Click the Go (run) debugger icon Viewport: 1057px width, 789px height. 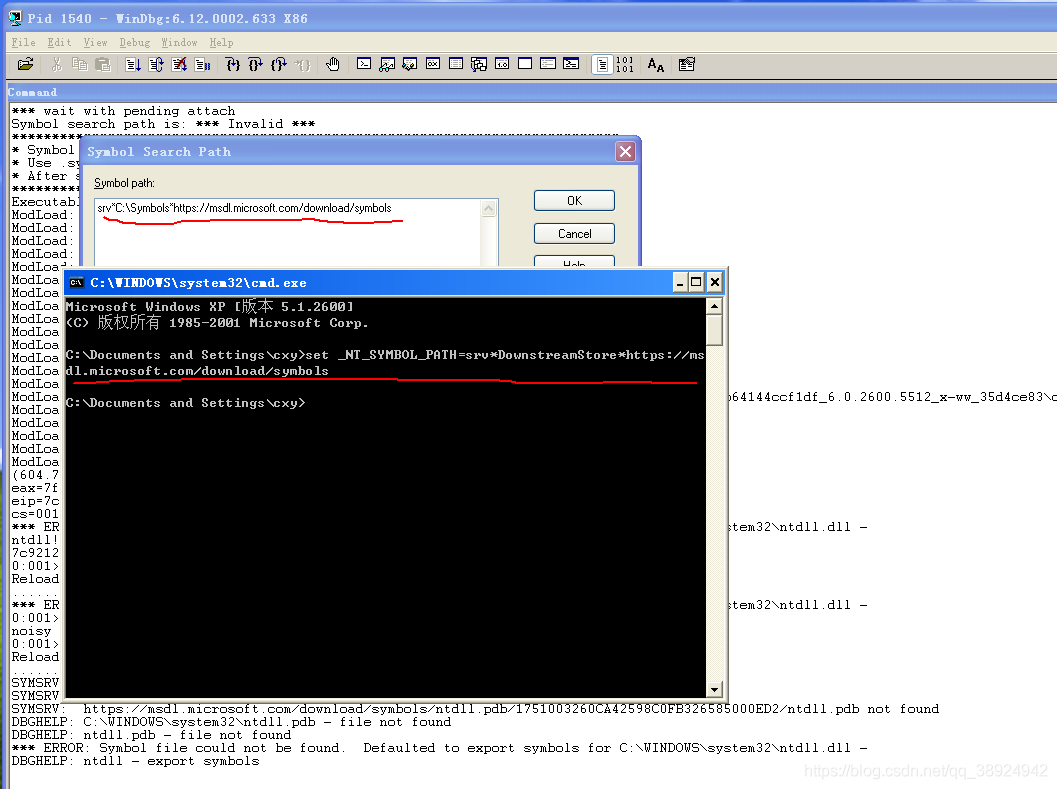click(x=133, y=64)
